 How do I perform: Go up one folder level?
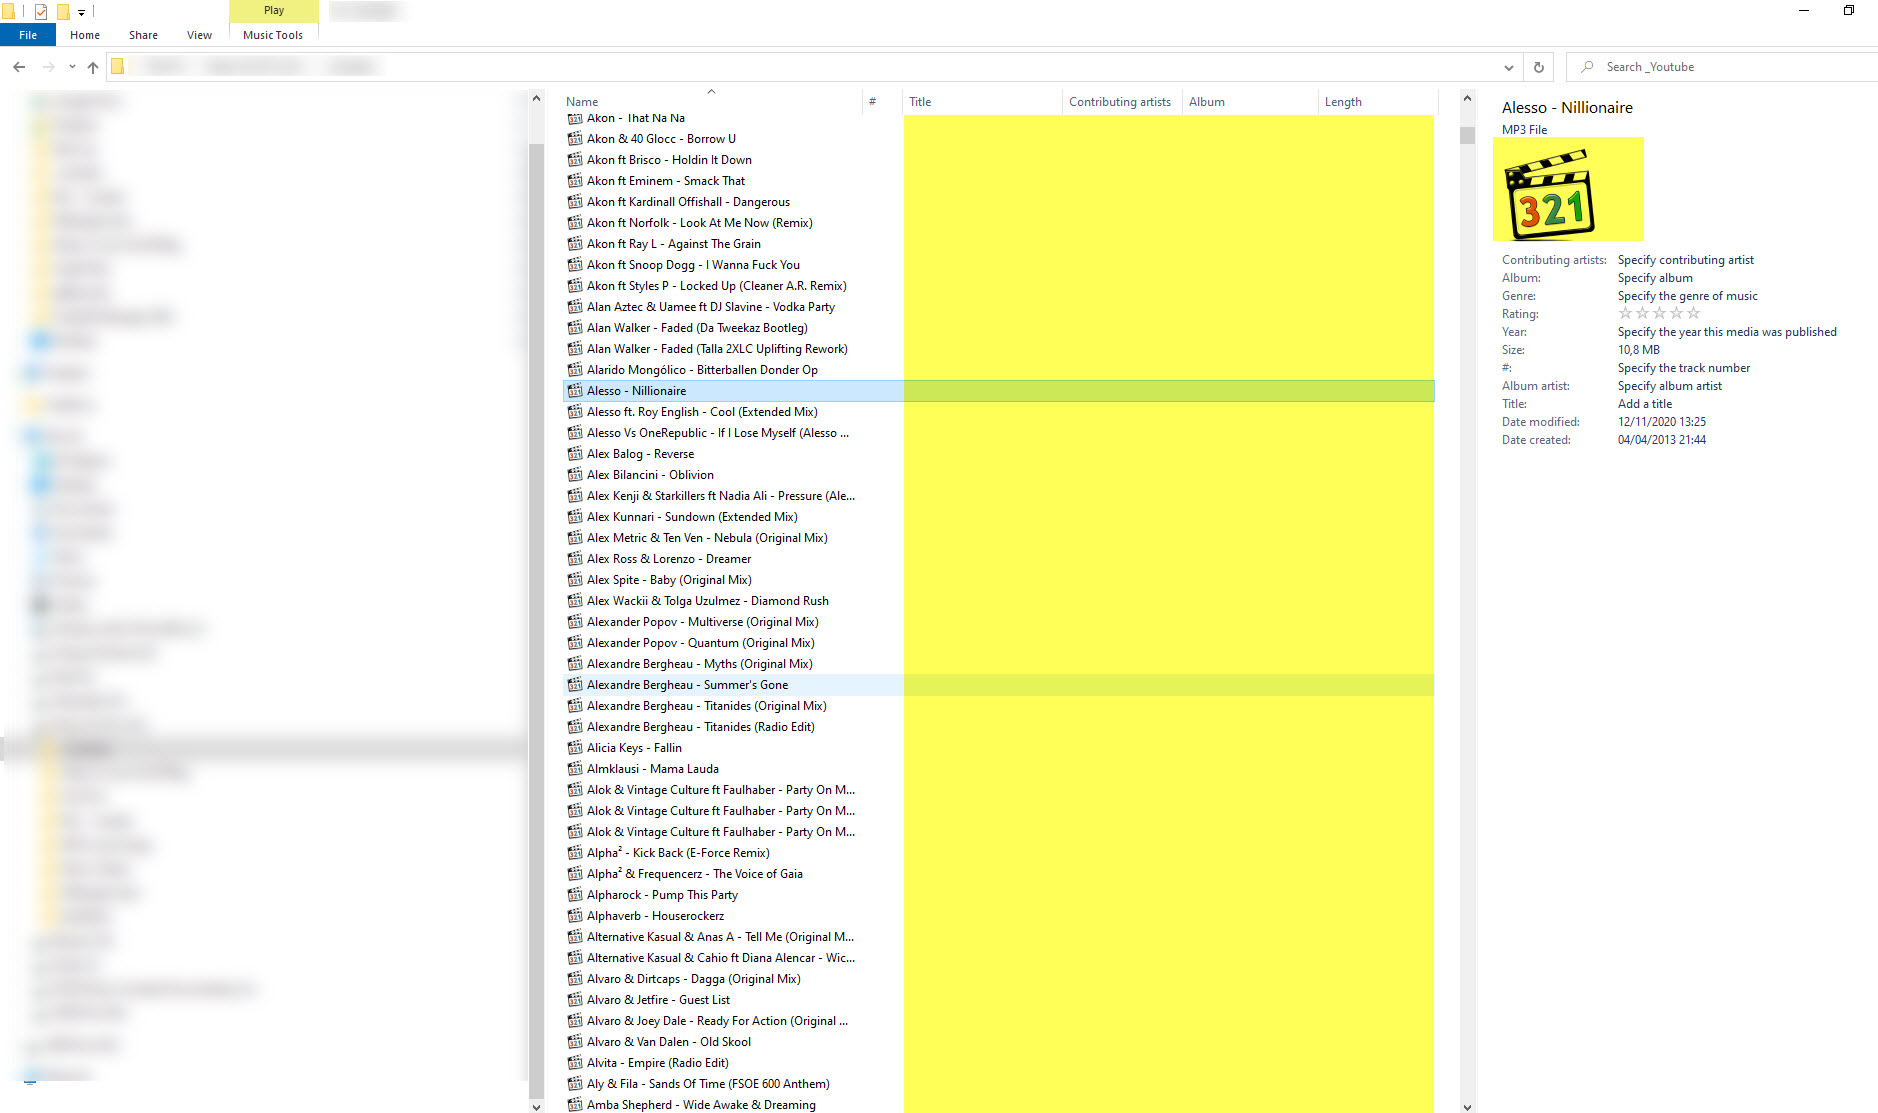(93, 67)
